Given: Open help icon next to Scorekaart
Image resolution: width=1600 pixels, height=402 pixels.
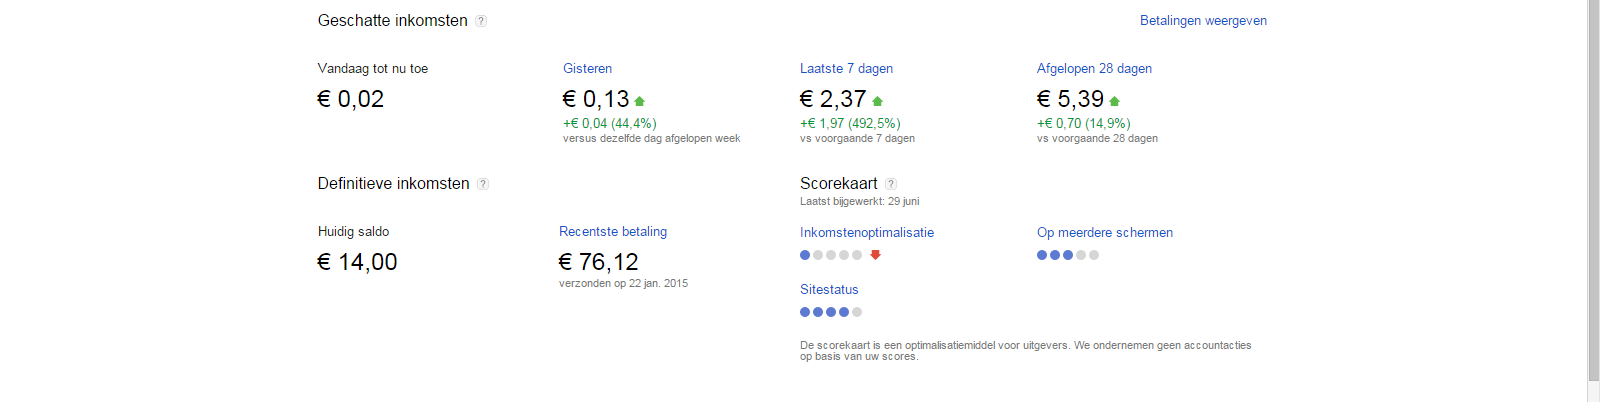Looking at the screenshot, I should 891,184.
